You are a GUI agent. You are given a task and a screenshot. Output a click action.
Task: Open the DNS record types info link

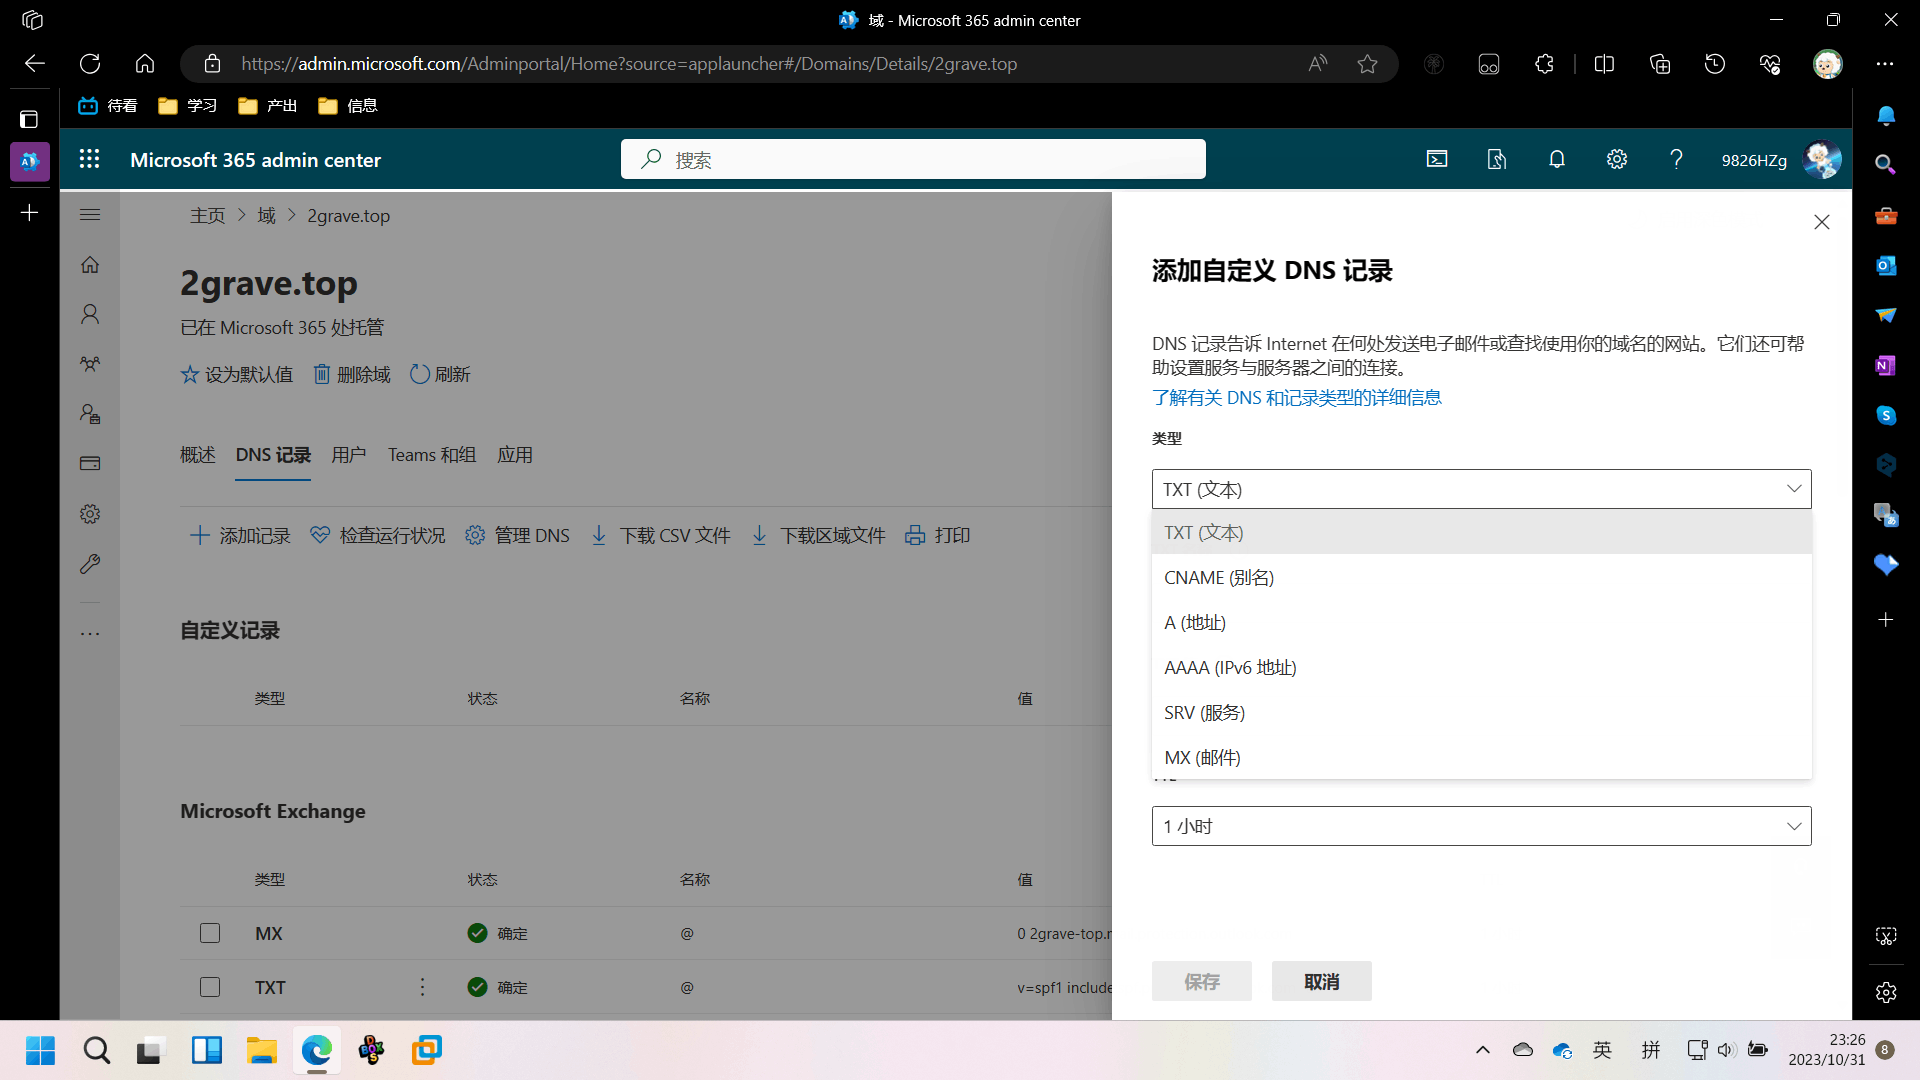1296,398
